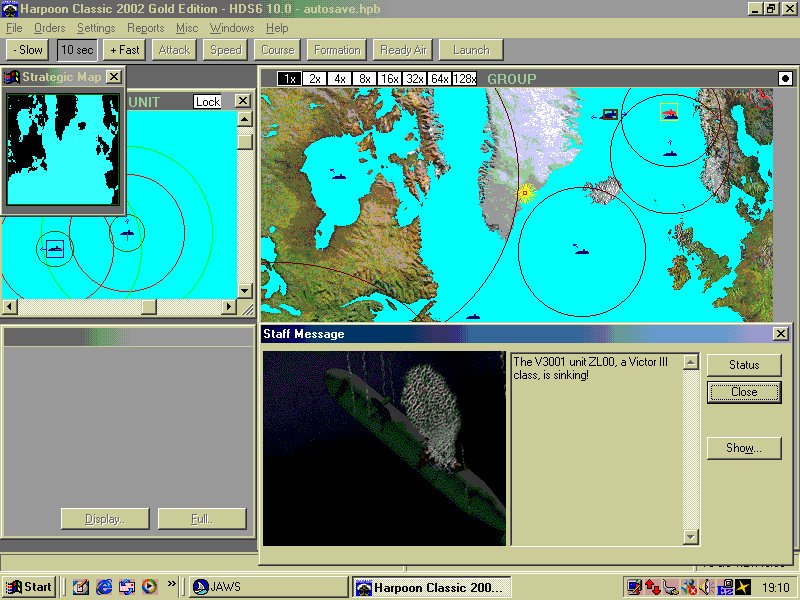This screenshot has height=600, width=800.
Task: Open the Formation editor button
Action: point(337,50)
